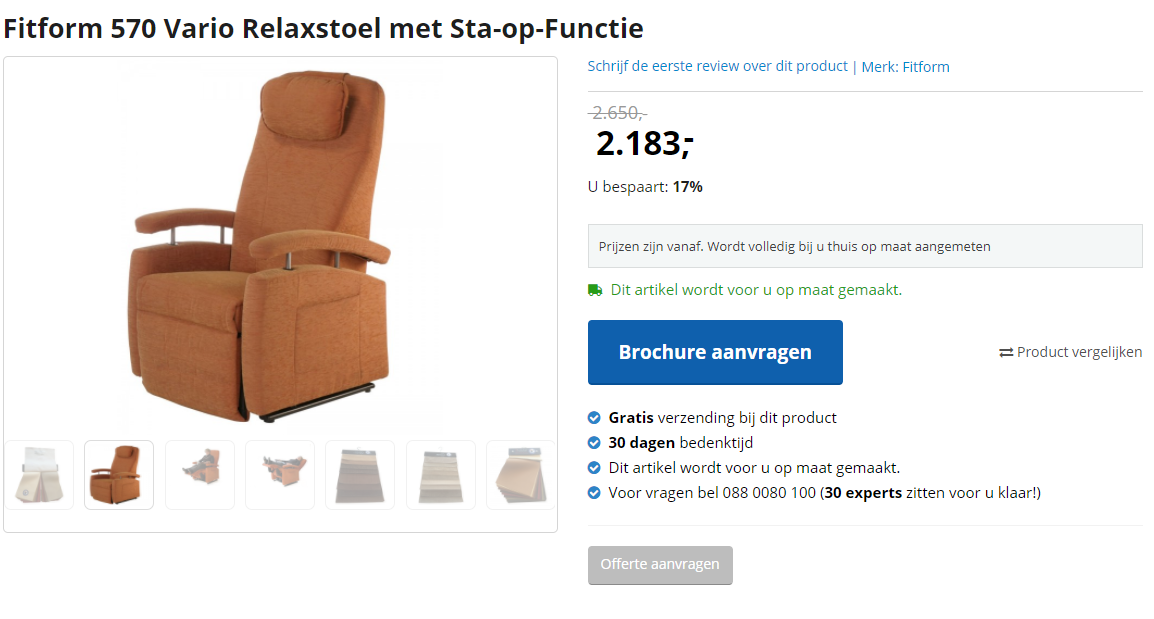Screen dimensions: 1154x619
Task: Select the dark brown fabric swatch thumbnail
Action: pos(360,475)
